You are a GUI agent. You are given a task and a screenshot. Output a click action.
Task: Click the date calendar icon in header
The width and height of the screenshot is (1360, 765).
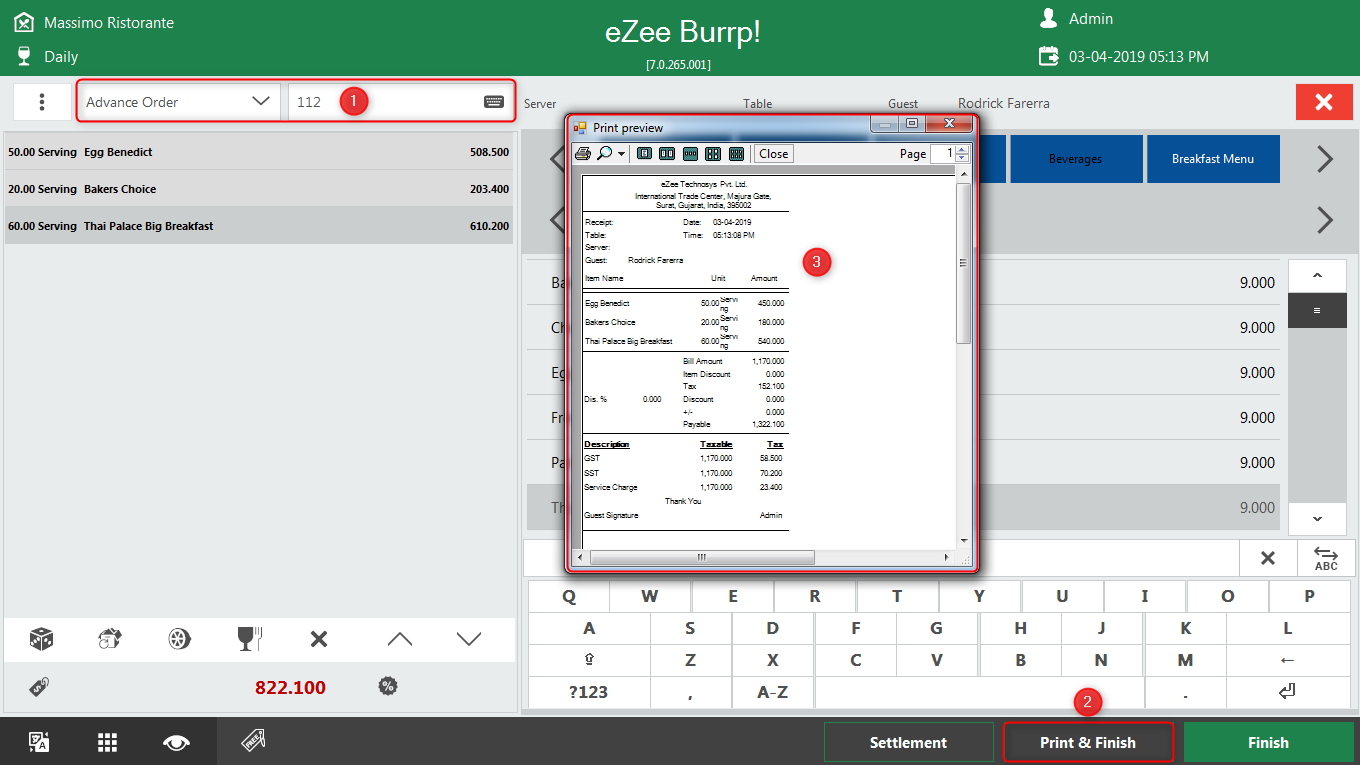click(x=1049, y=56)
